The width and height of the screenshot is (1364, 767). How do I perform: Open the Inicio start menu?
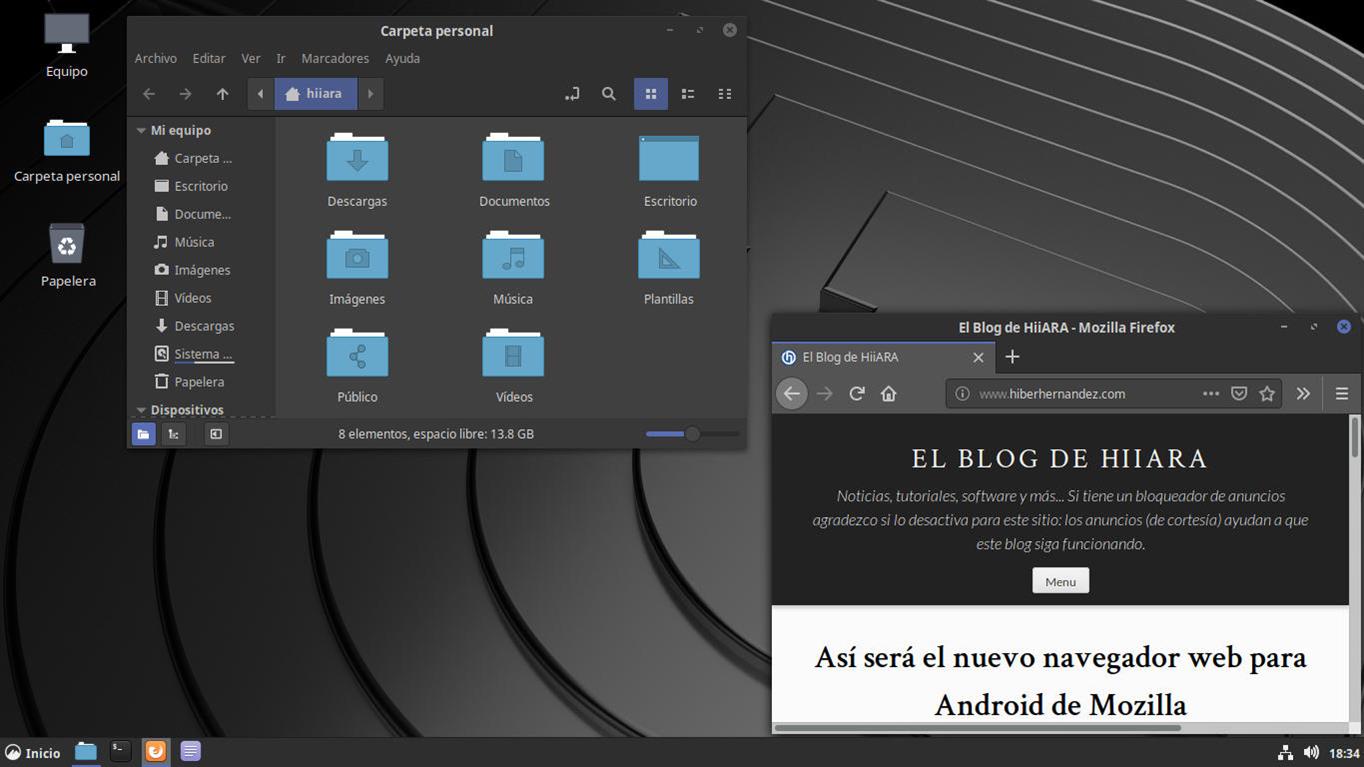(x=33, y=753)
